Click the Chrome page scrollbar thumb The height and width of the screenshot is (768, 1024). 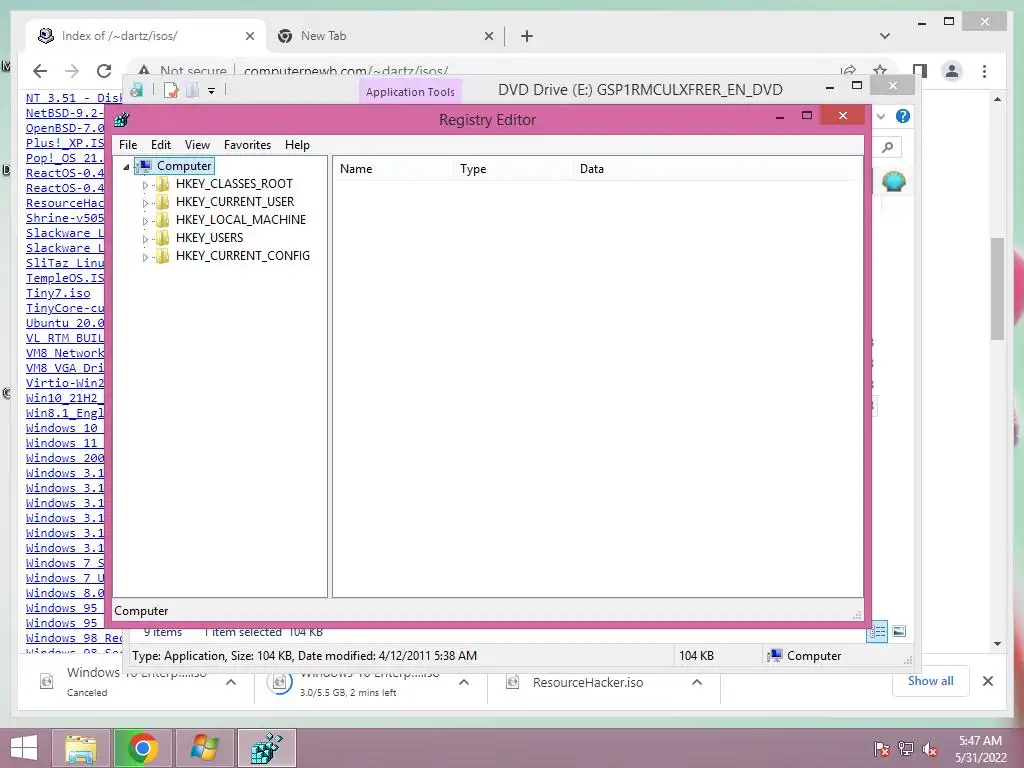(x=997, y=288)
